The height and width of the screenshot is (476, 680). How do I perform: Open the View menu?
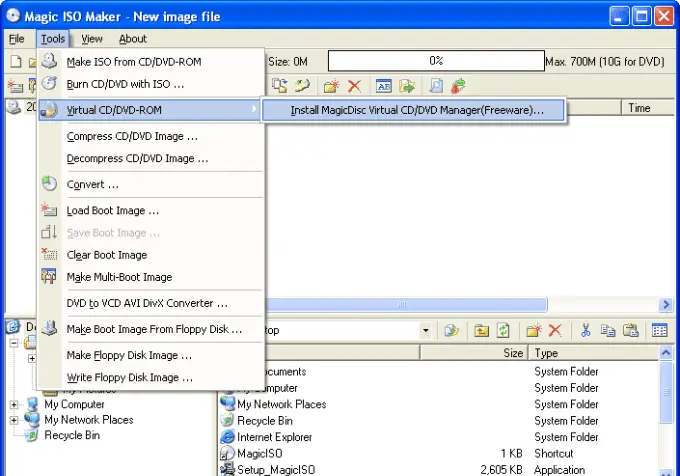(92, 39)
